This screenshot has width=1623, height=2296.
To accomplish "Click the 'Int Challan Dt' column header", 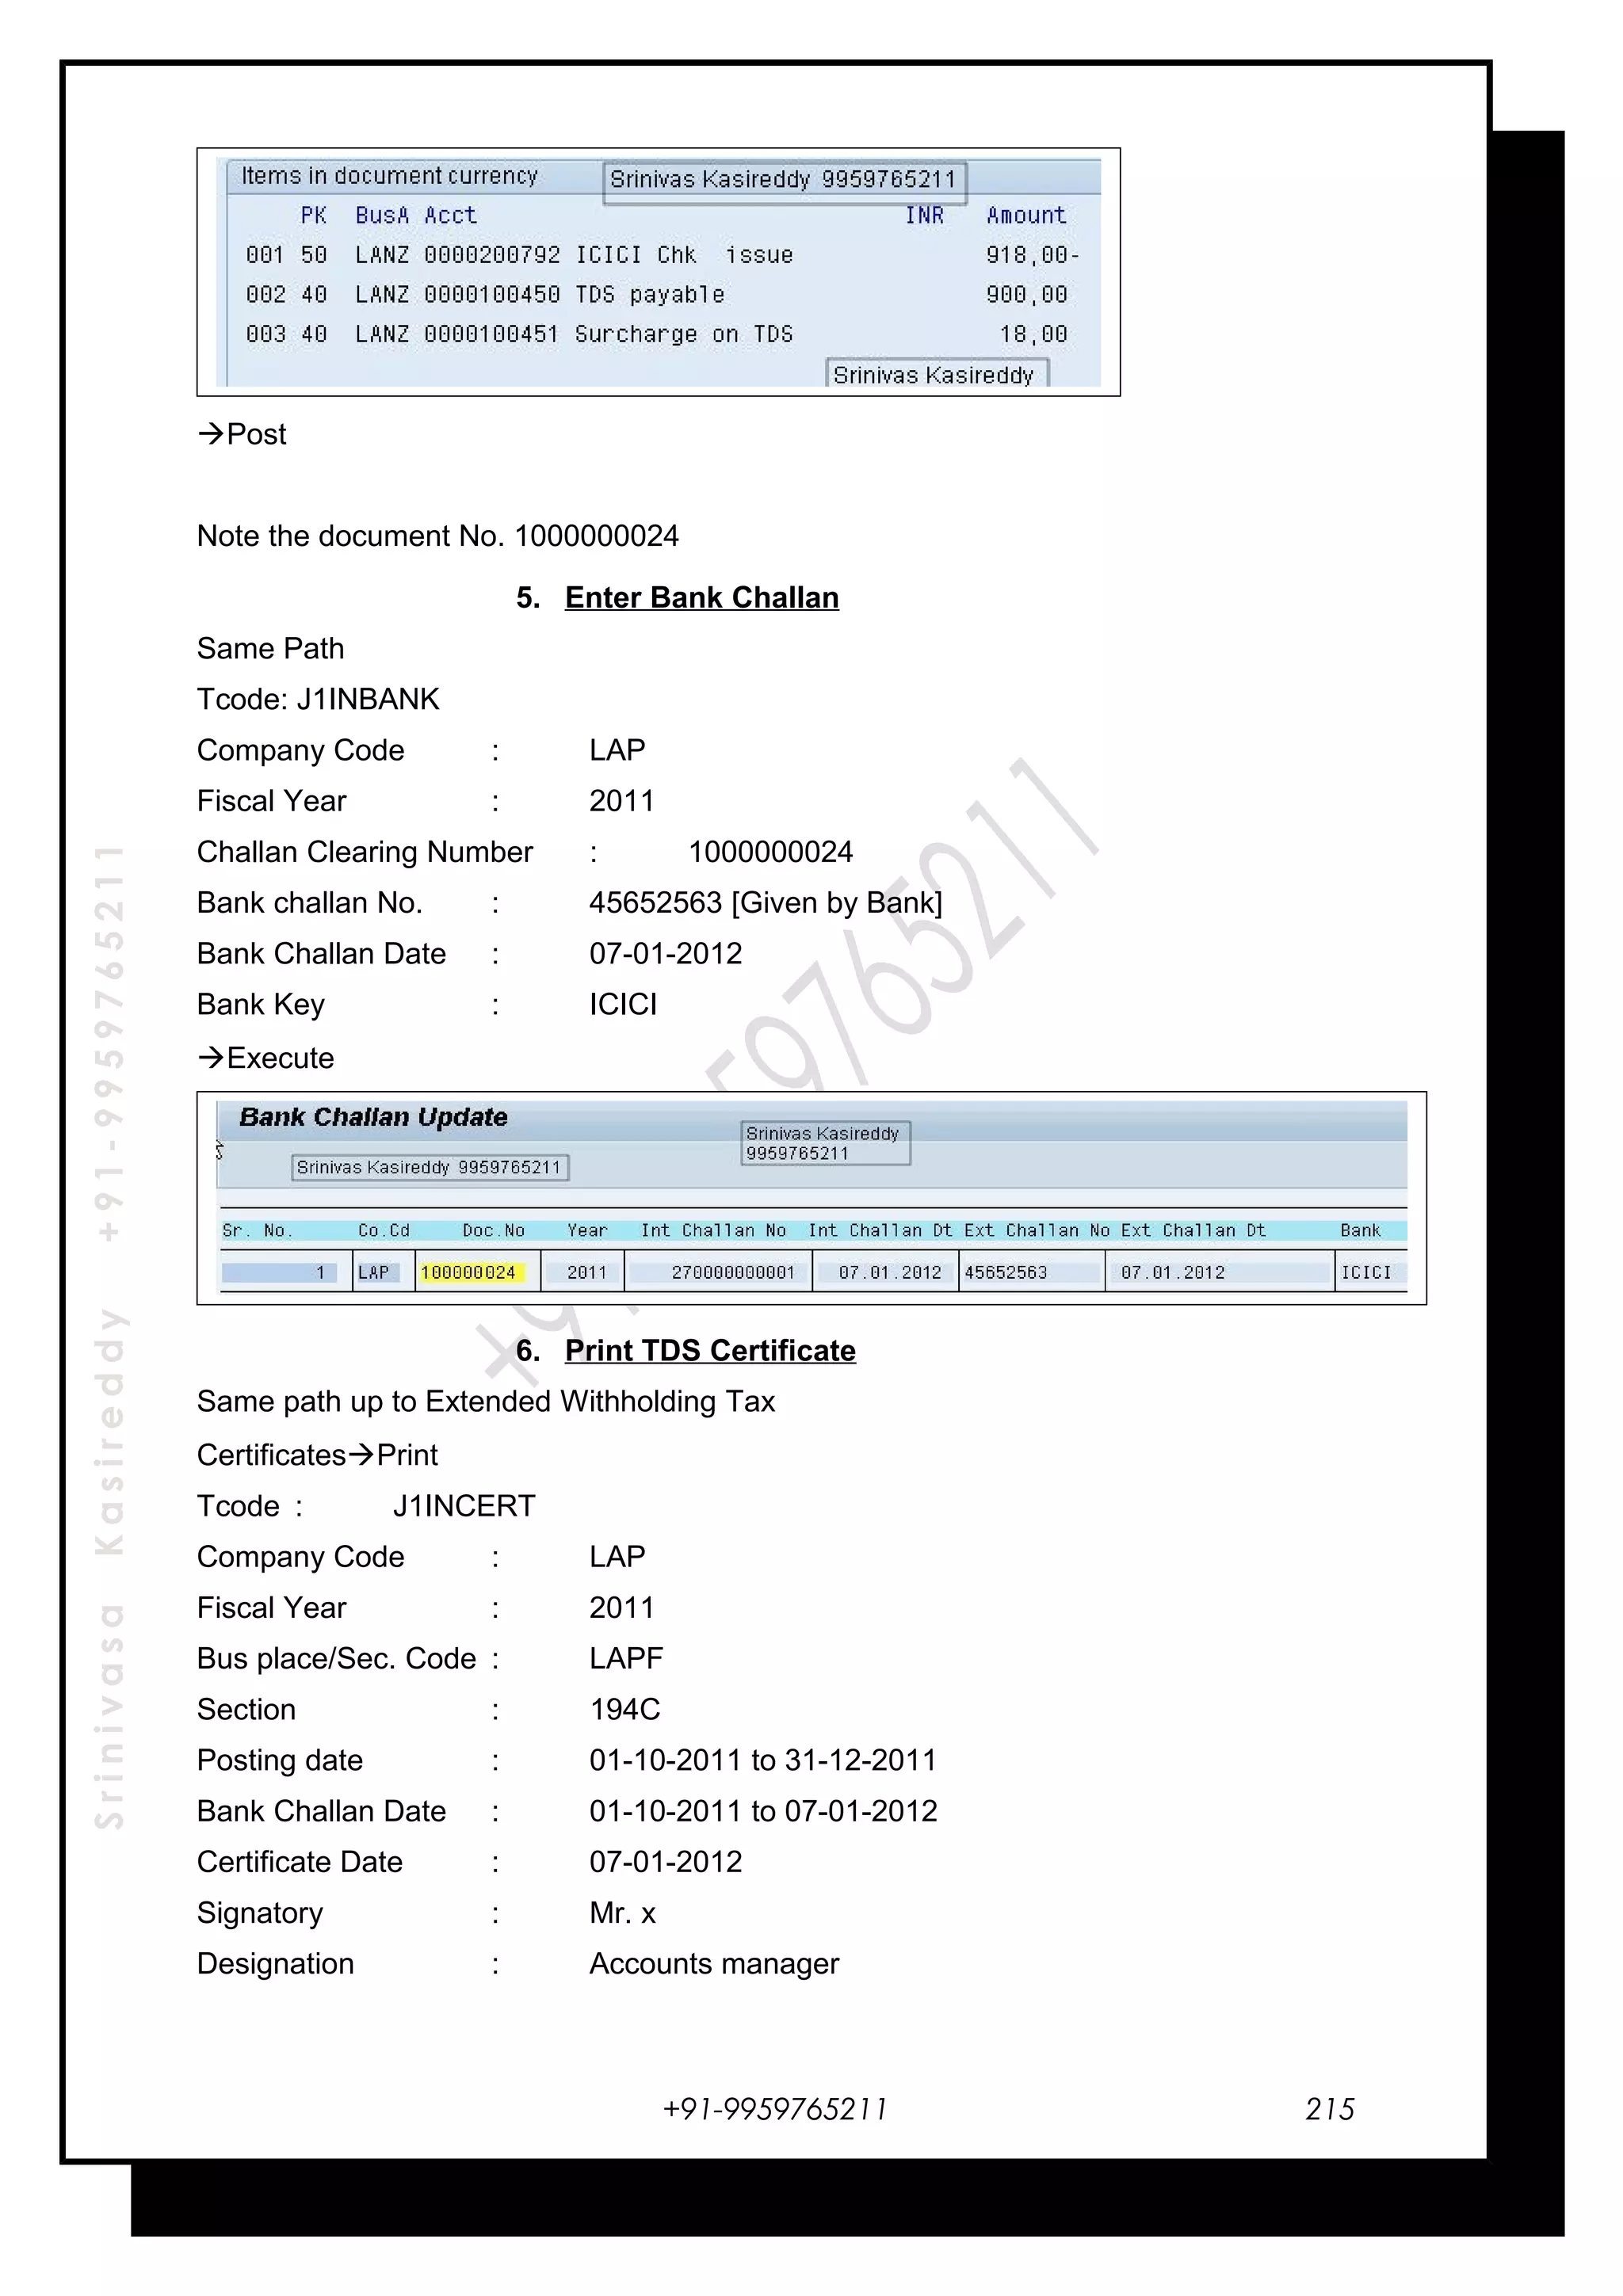I will click(x=880, y=1230).
